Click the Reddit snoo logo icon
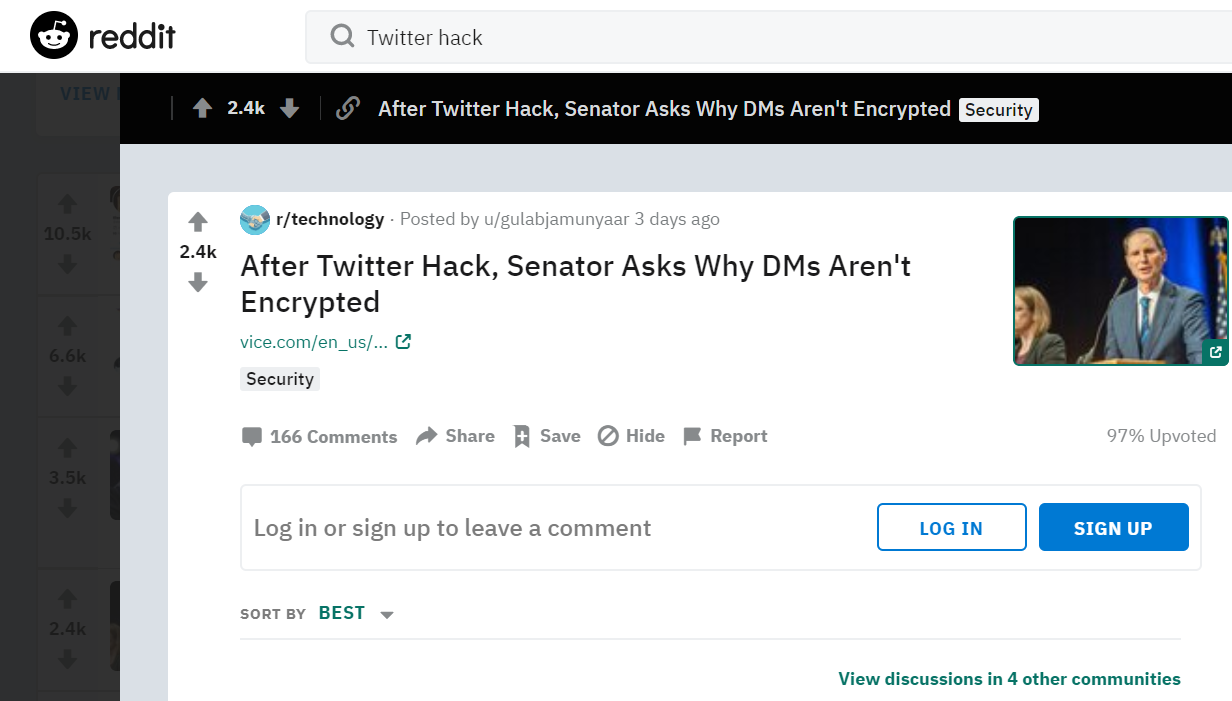The image size is (1232, 701). (x=54, y=37)
